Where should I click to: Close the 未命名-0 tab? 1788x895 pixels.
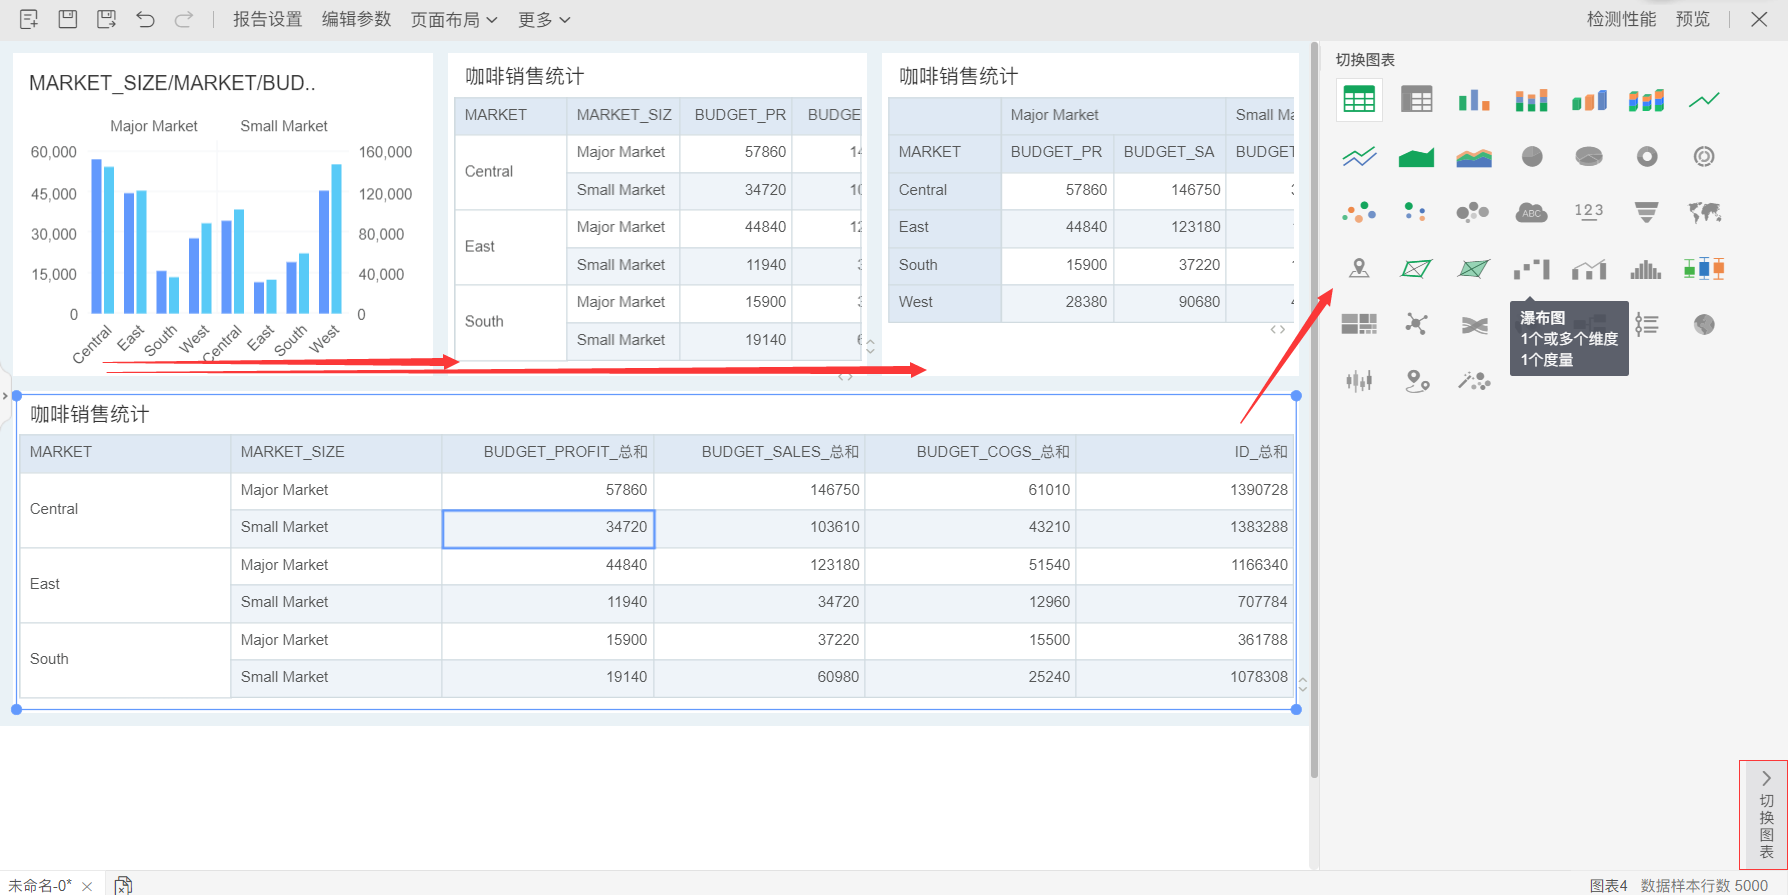[87, 886]
